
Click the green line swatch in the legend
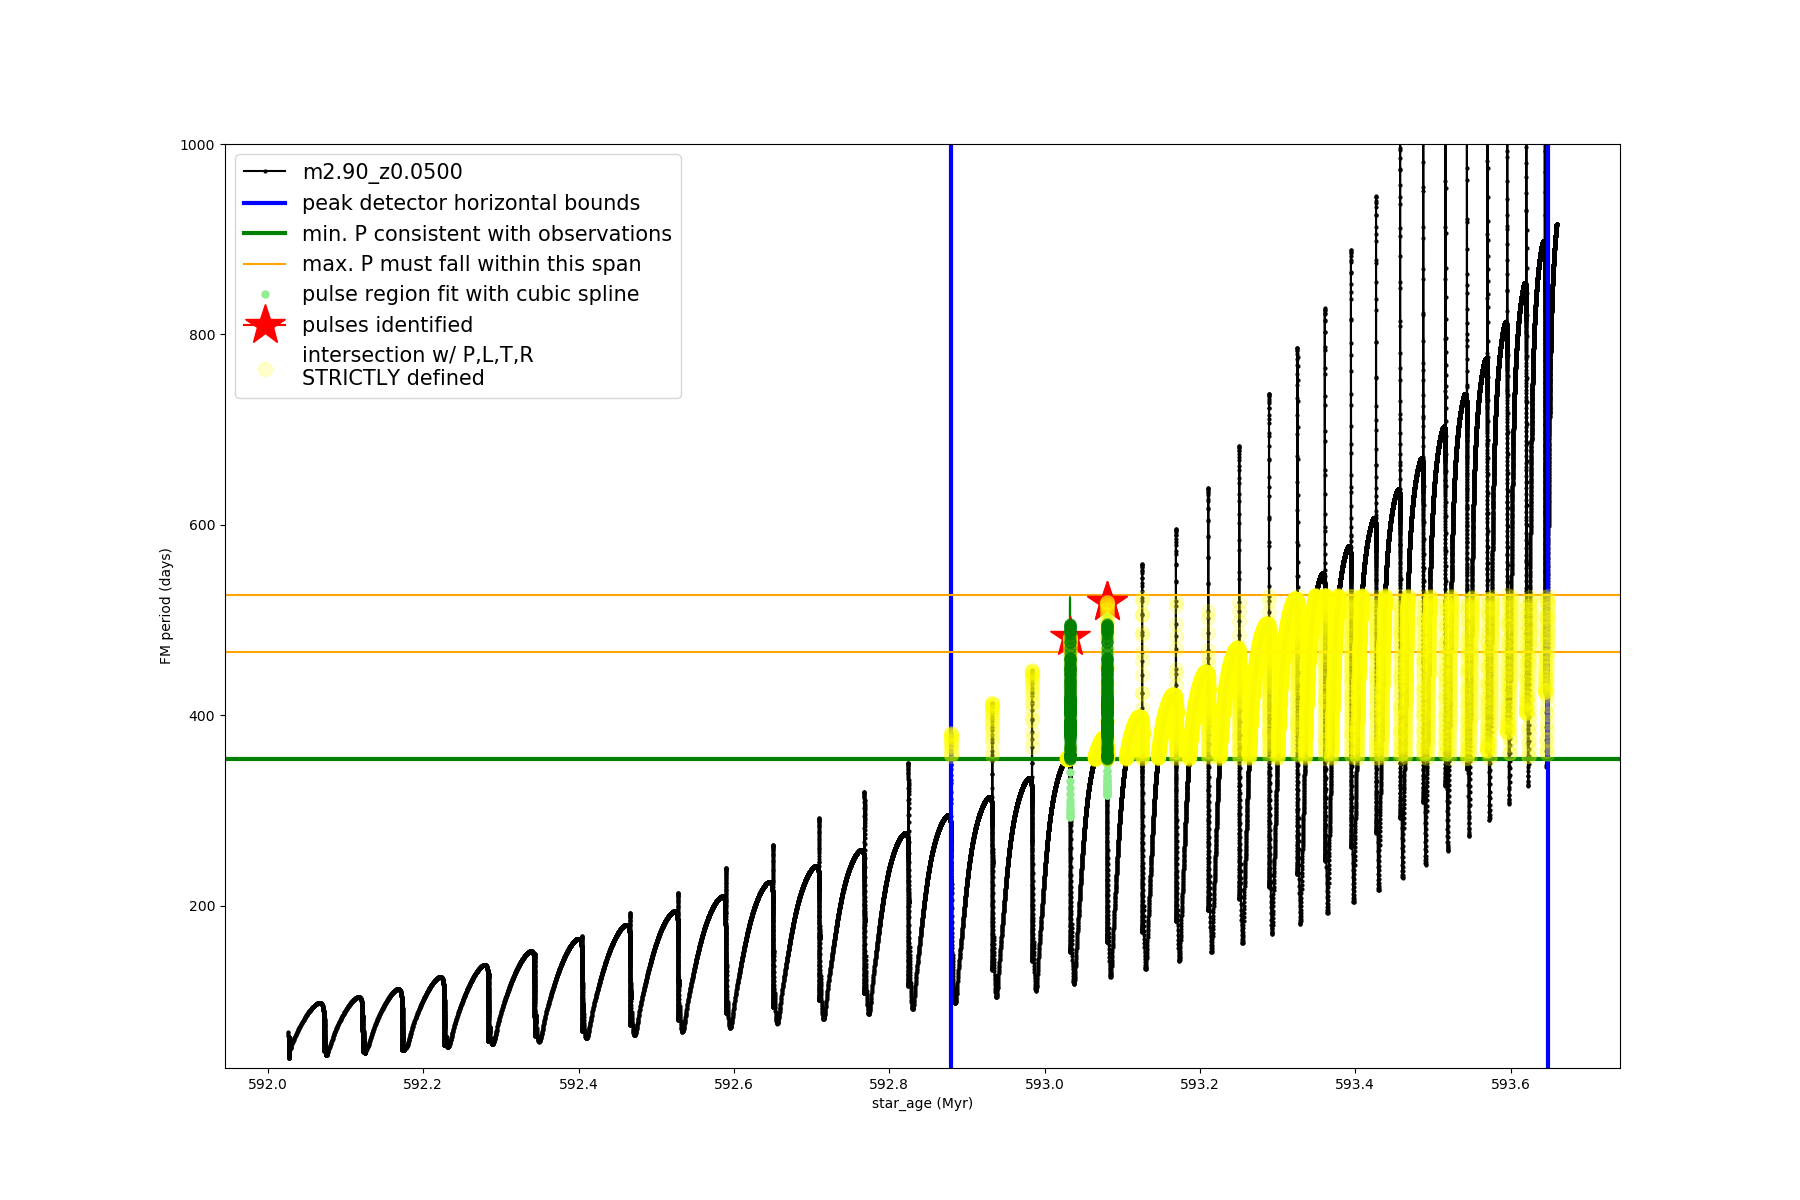point(265,234)
